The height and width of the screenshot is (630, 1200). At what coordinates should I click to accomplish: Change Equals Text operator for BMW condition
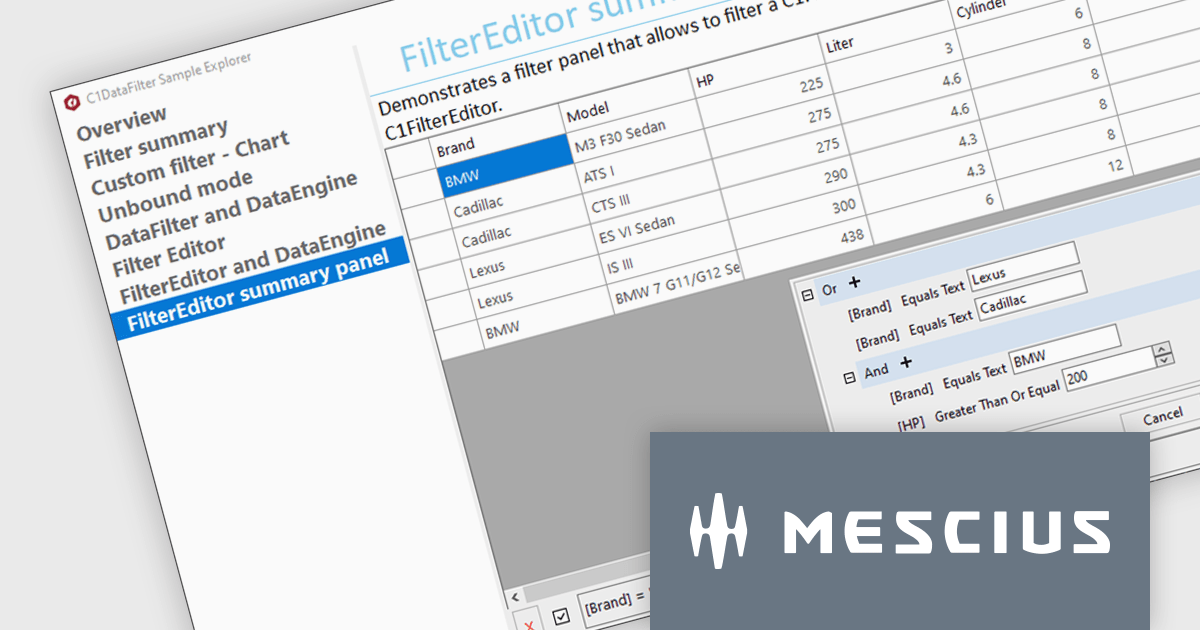click(975, 375)
